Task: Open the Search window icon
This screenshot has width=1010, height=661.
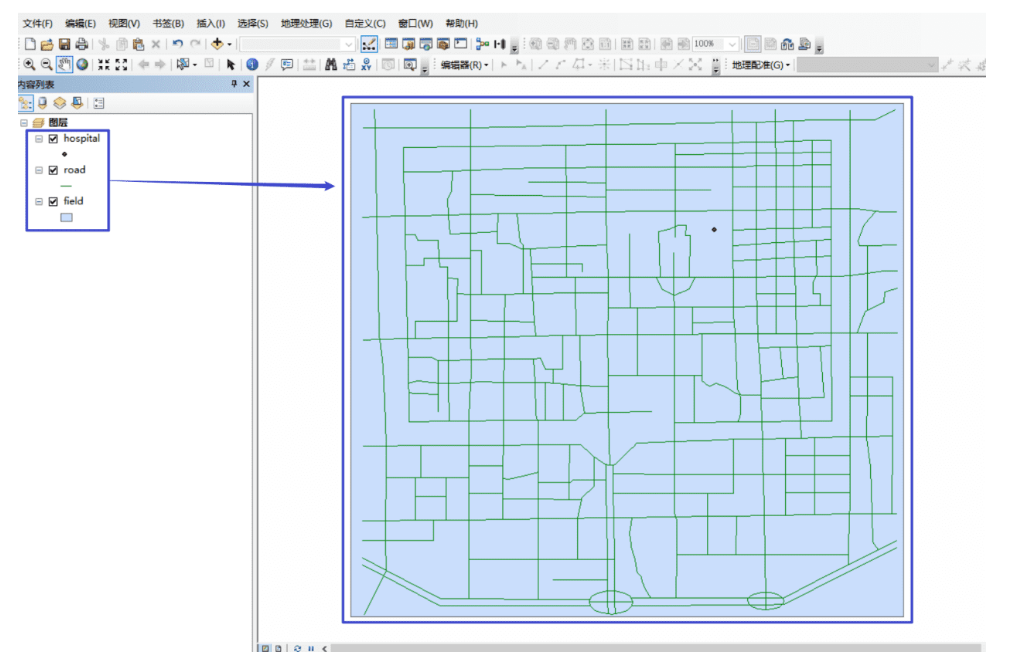Action: pos(426,44)
